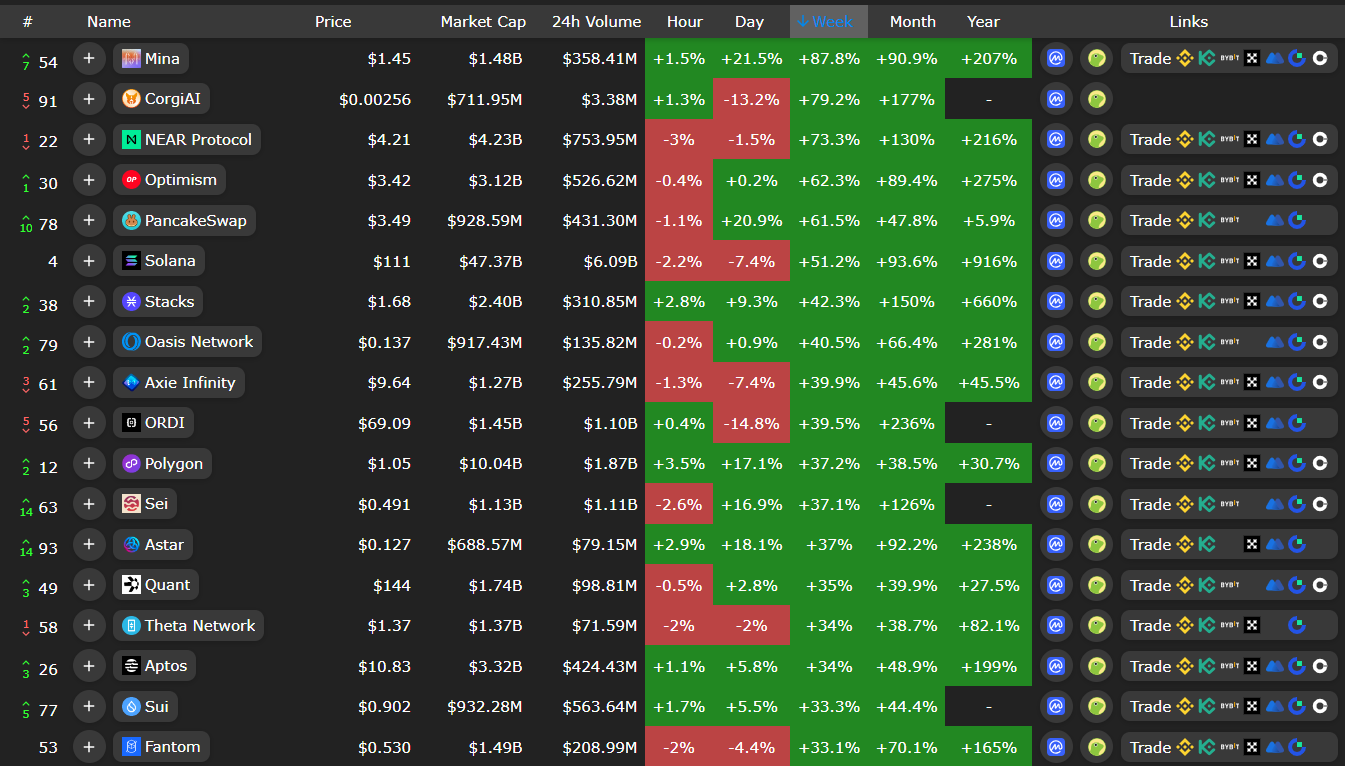
Task: Sort the table by the Week column
Action: pos(829,21)
